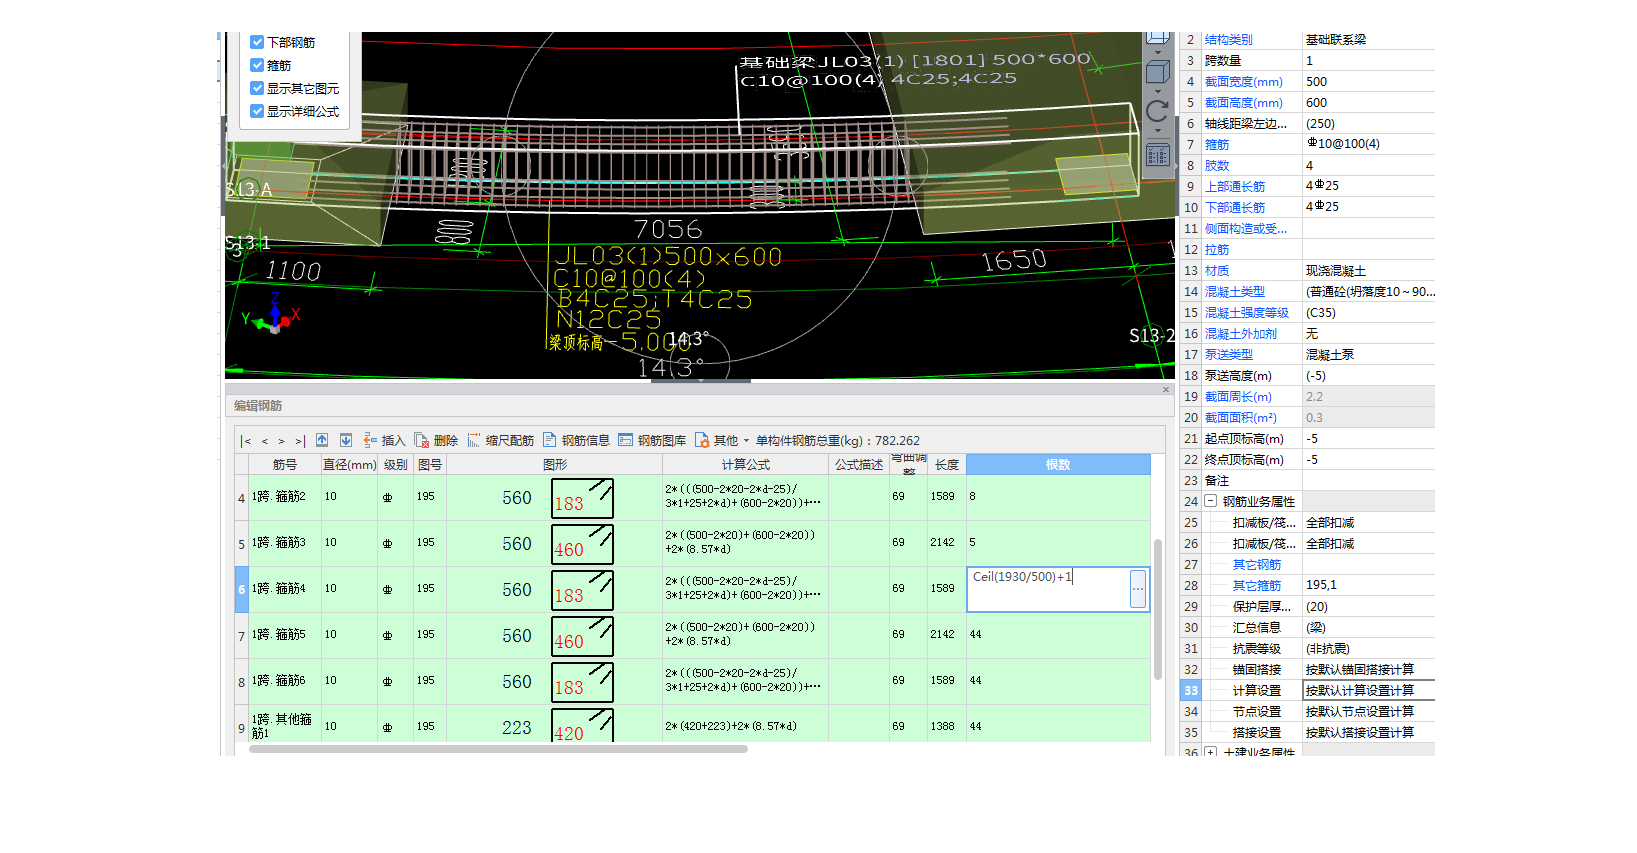Screen dimensions: 1637x853
Task: Open the 结构类别 property link
Action: (x=1228, y=40)
